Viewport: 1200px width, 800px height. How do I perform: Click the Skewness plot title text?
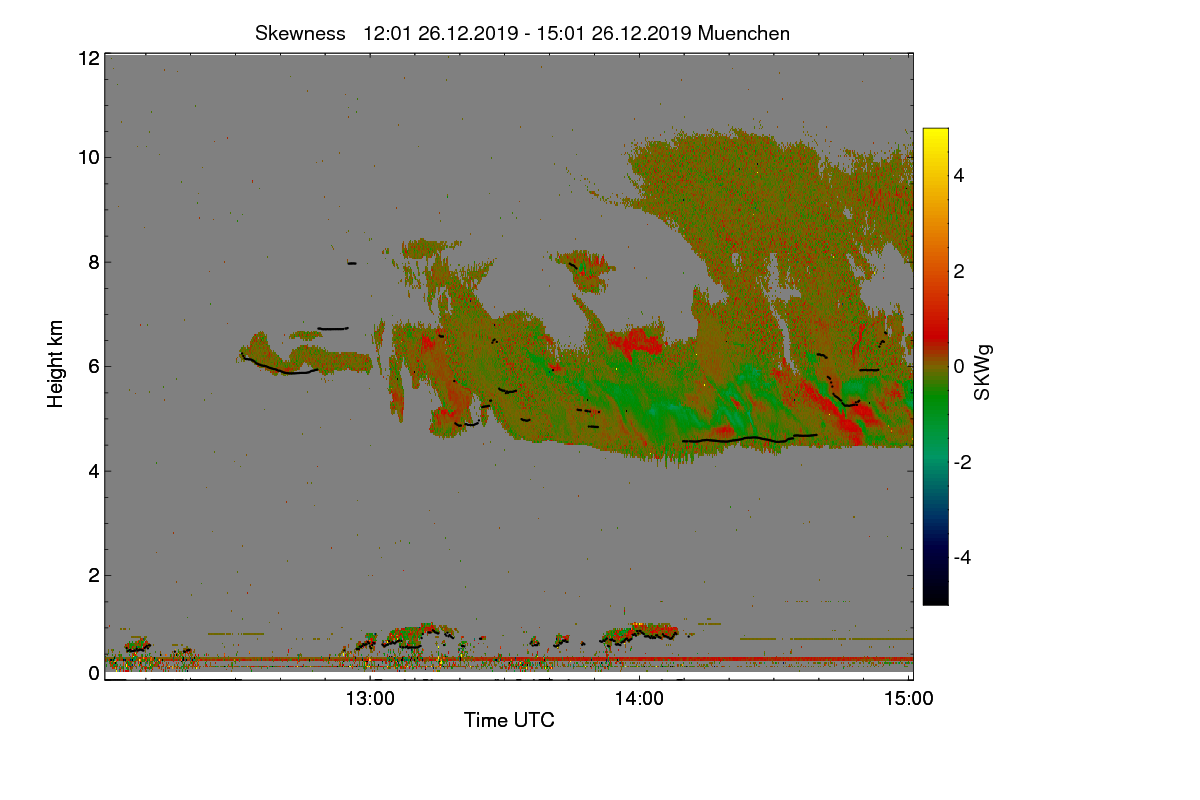click(522, 33)
